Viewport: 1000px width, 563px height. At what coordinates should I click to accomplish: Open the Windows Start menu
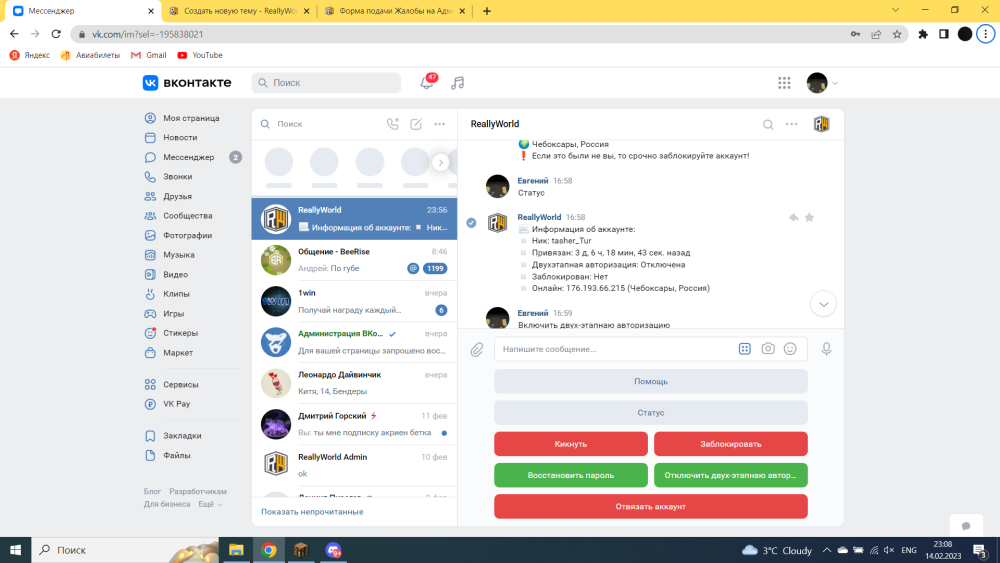[x=15, y=550]
